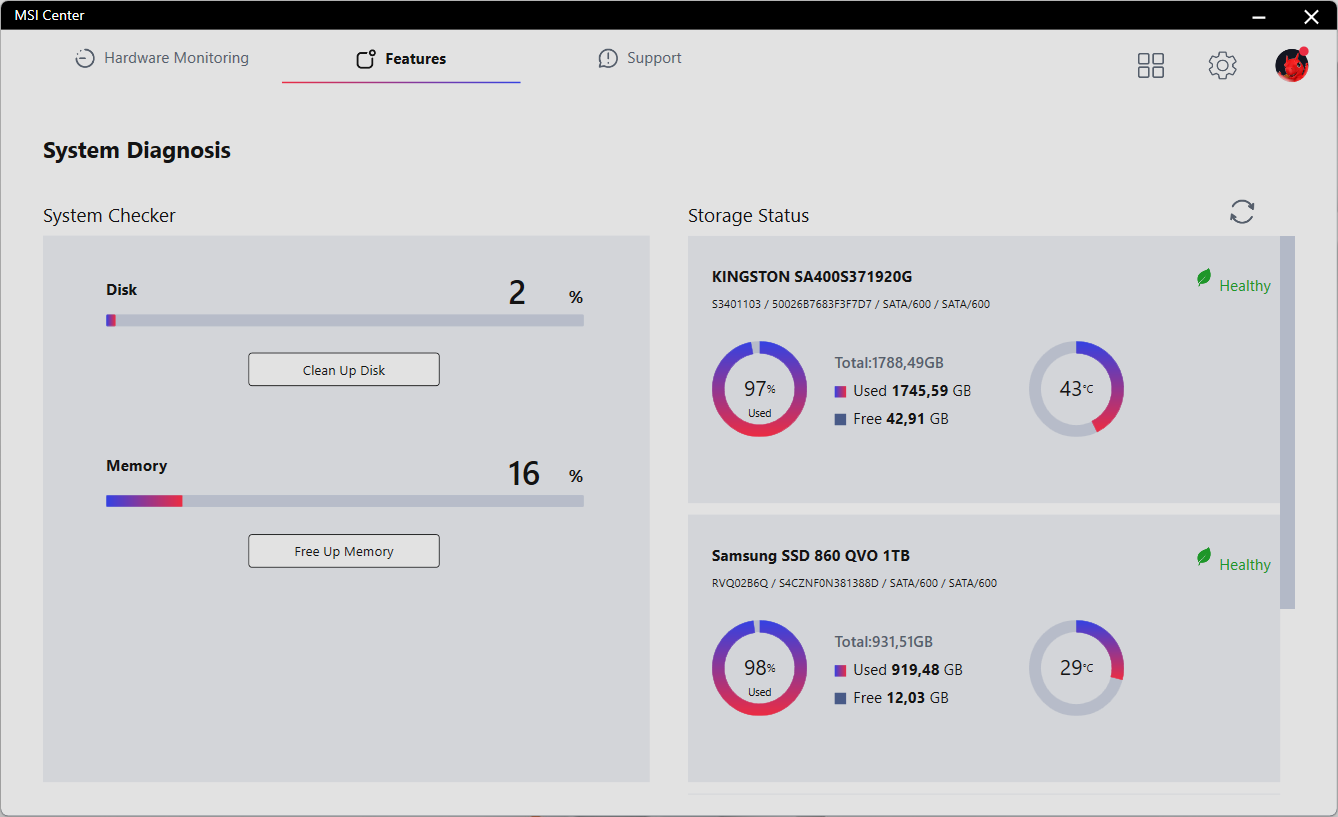Click Healthy leaf icon for Samsung SSD

(x=1204, y=557)
